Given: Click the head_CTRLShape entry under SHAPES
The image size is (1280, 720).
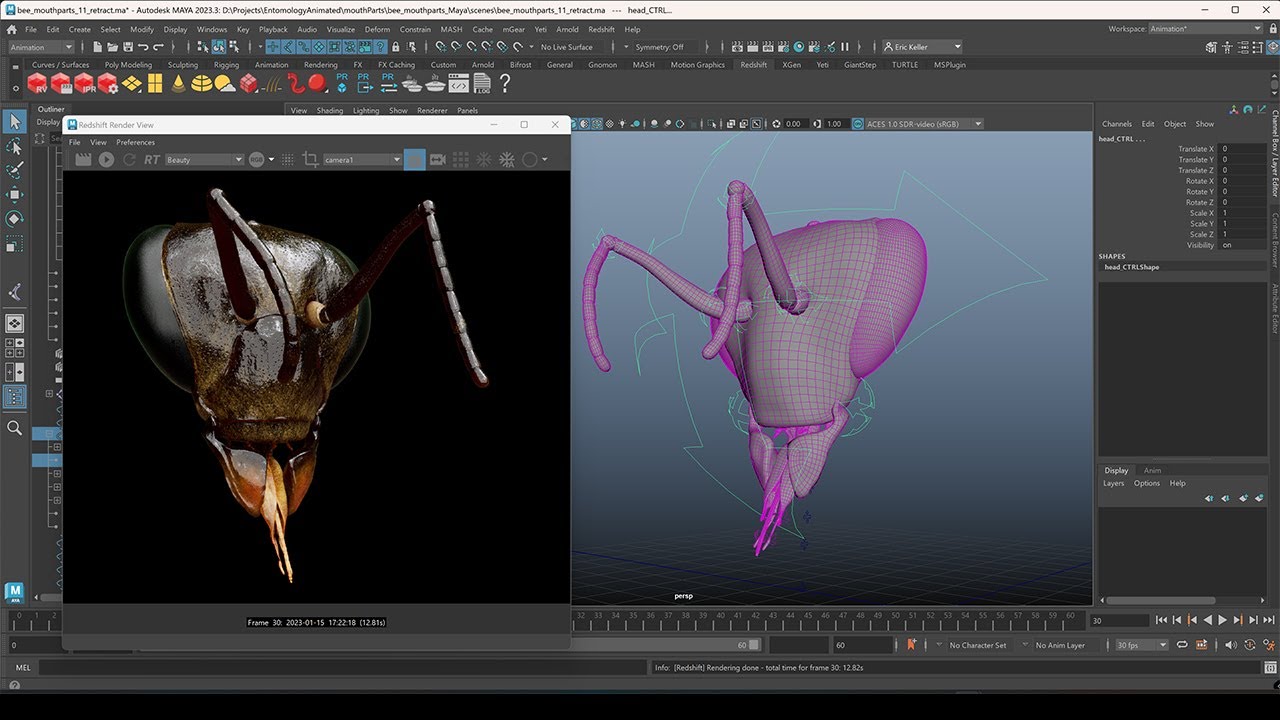Looking at the screenshot, I should pos(1131,268).
